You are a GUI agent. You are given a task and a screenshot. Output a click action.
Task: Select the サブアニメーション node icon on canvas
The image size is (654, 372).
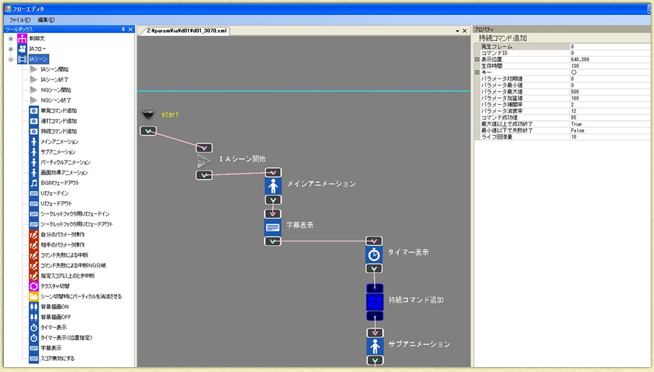point(375,346)
